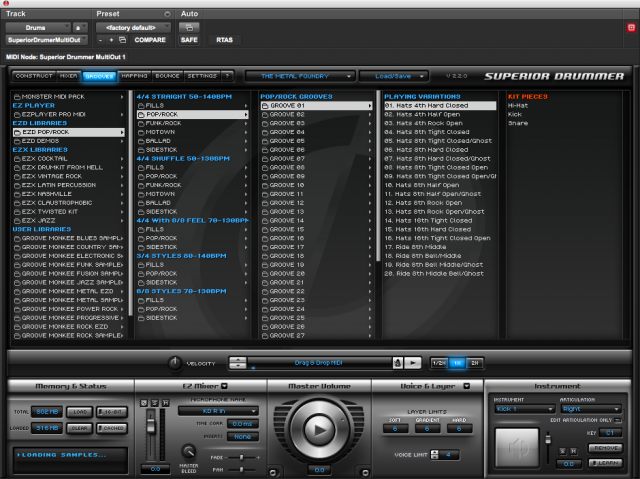Select normal 1x tempo
The image size is (640, 479).
point(457,363)
